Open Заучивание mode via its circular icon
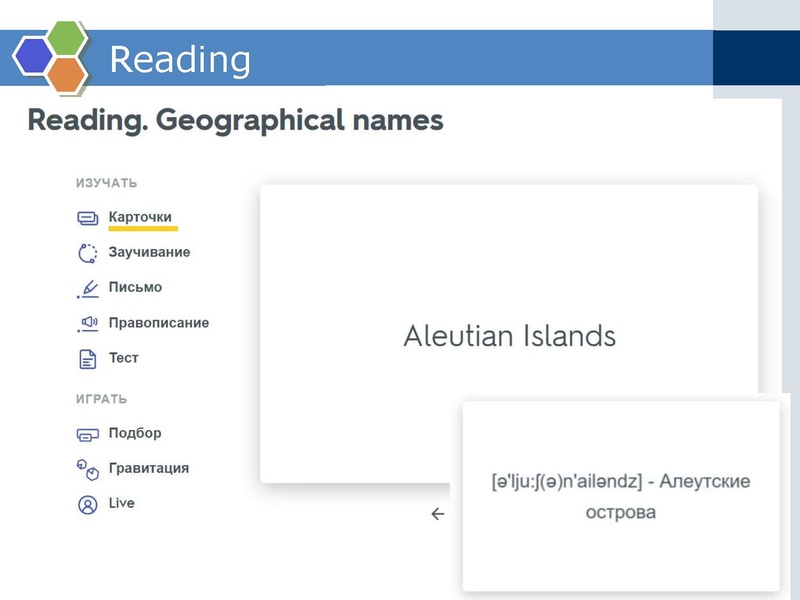800x600 pixels. 88,251
